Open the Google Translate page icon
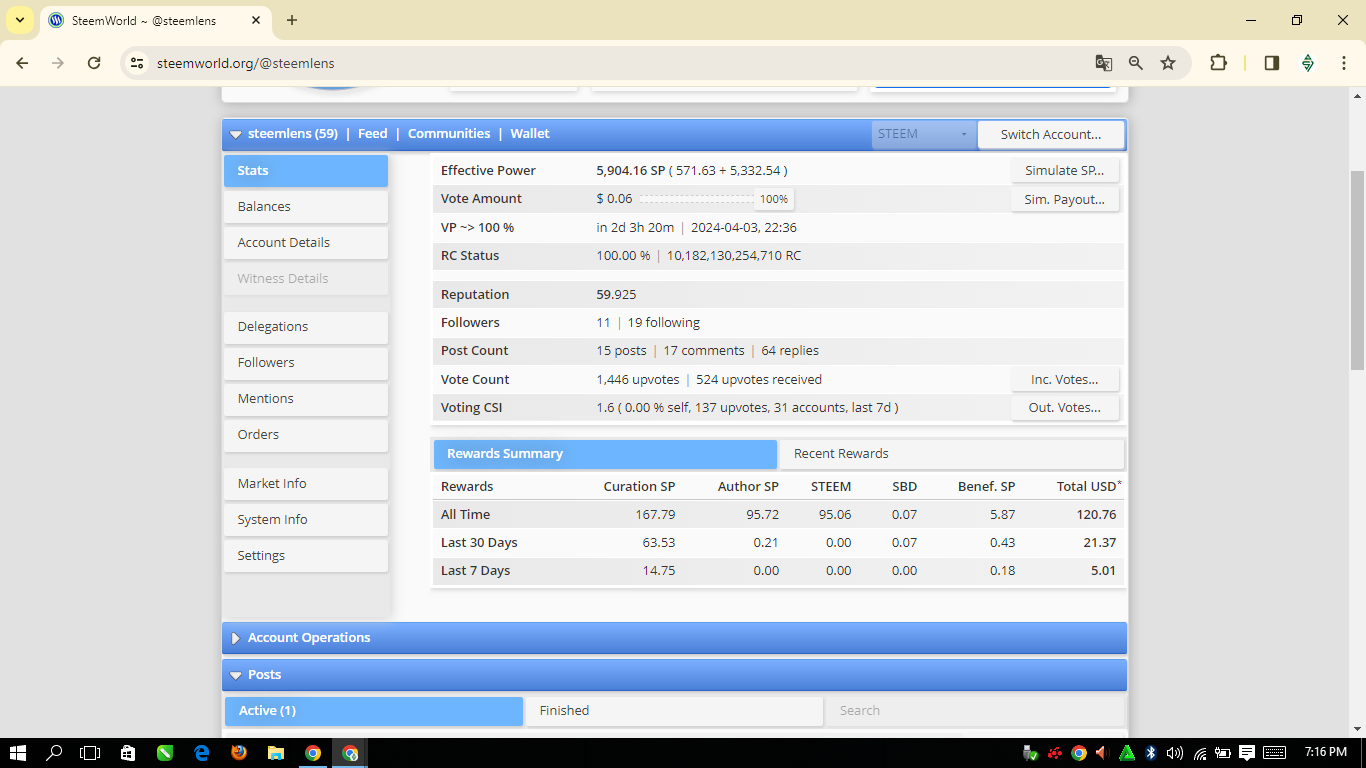Viewport: 1366px width, 768px height. 1104,63
